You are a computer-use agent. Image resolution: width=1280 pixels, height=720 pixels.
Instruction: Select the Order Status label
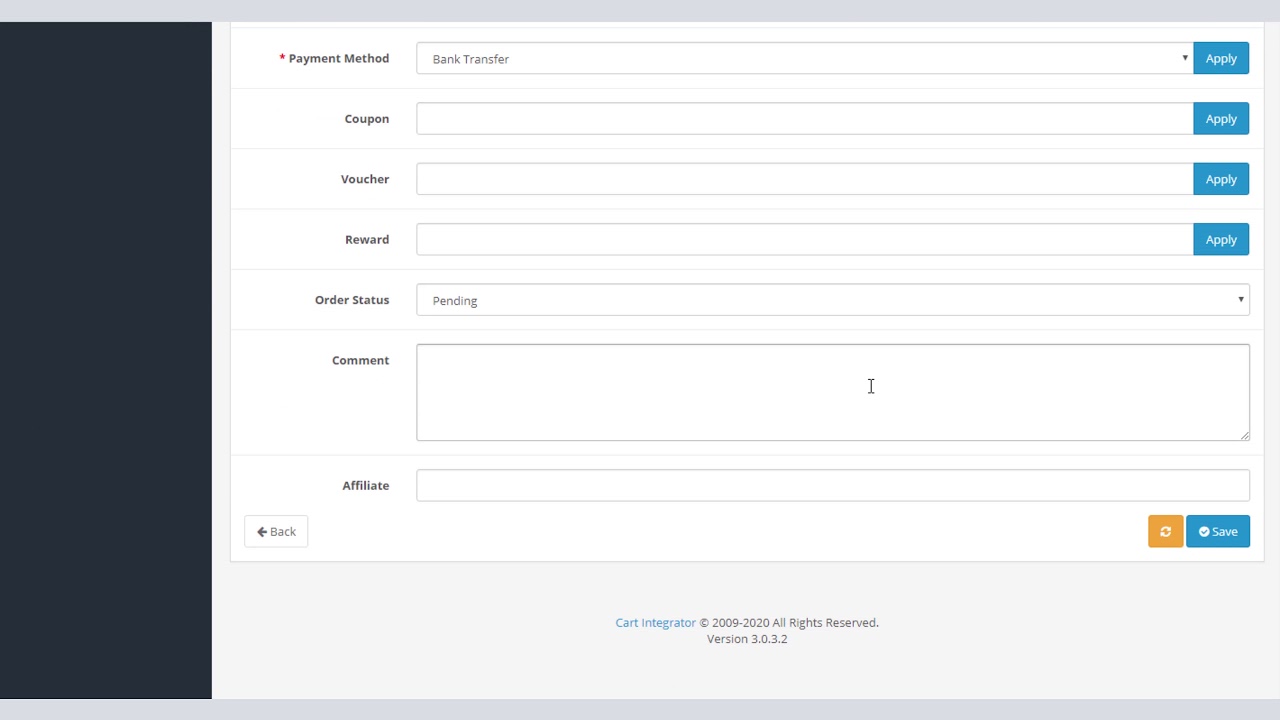(352, 300)
